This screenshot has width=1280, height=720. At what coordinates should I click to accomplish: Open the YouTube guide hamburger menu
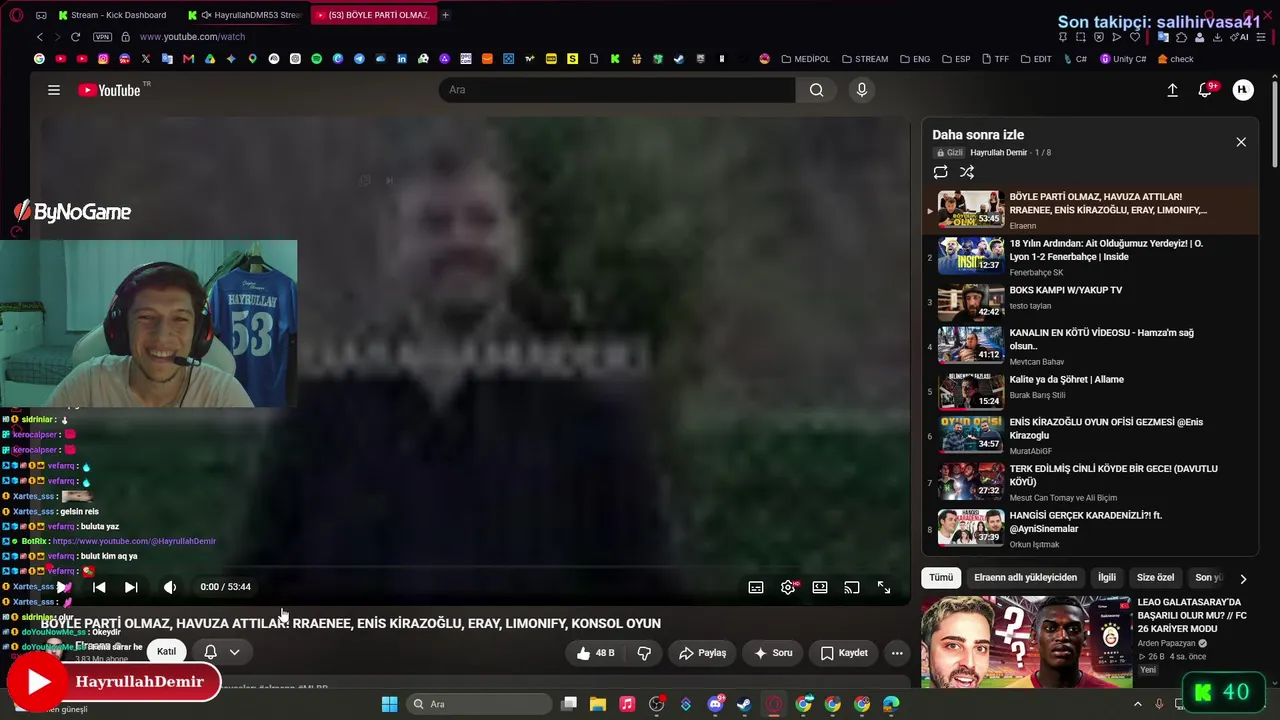pos(54,90)
